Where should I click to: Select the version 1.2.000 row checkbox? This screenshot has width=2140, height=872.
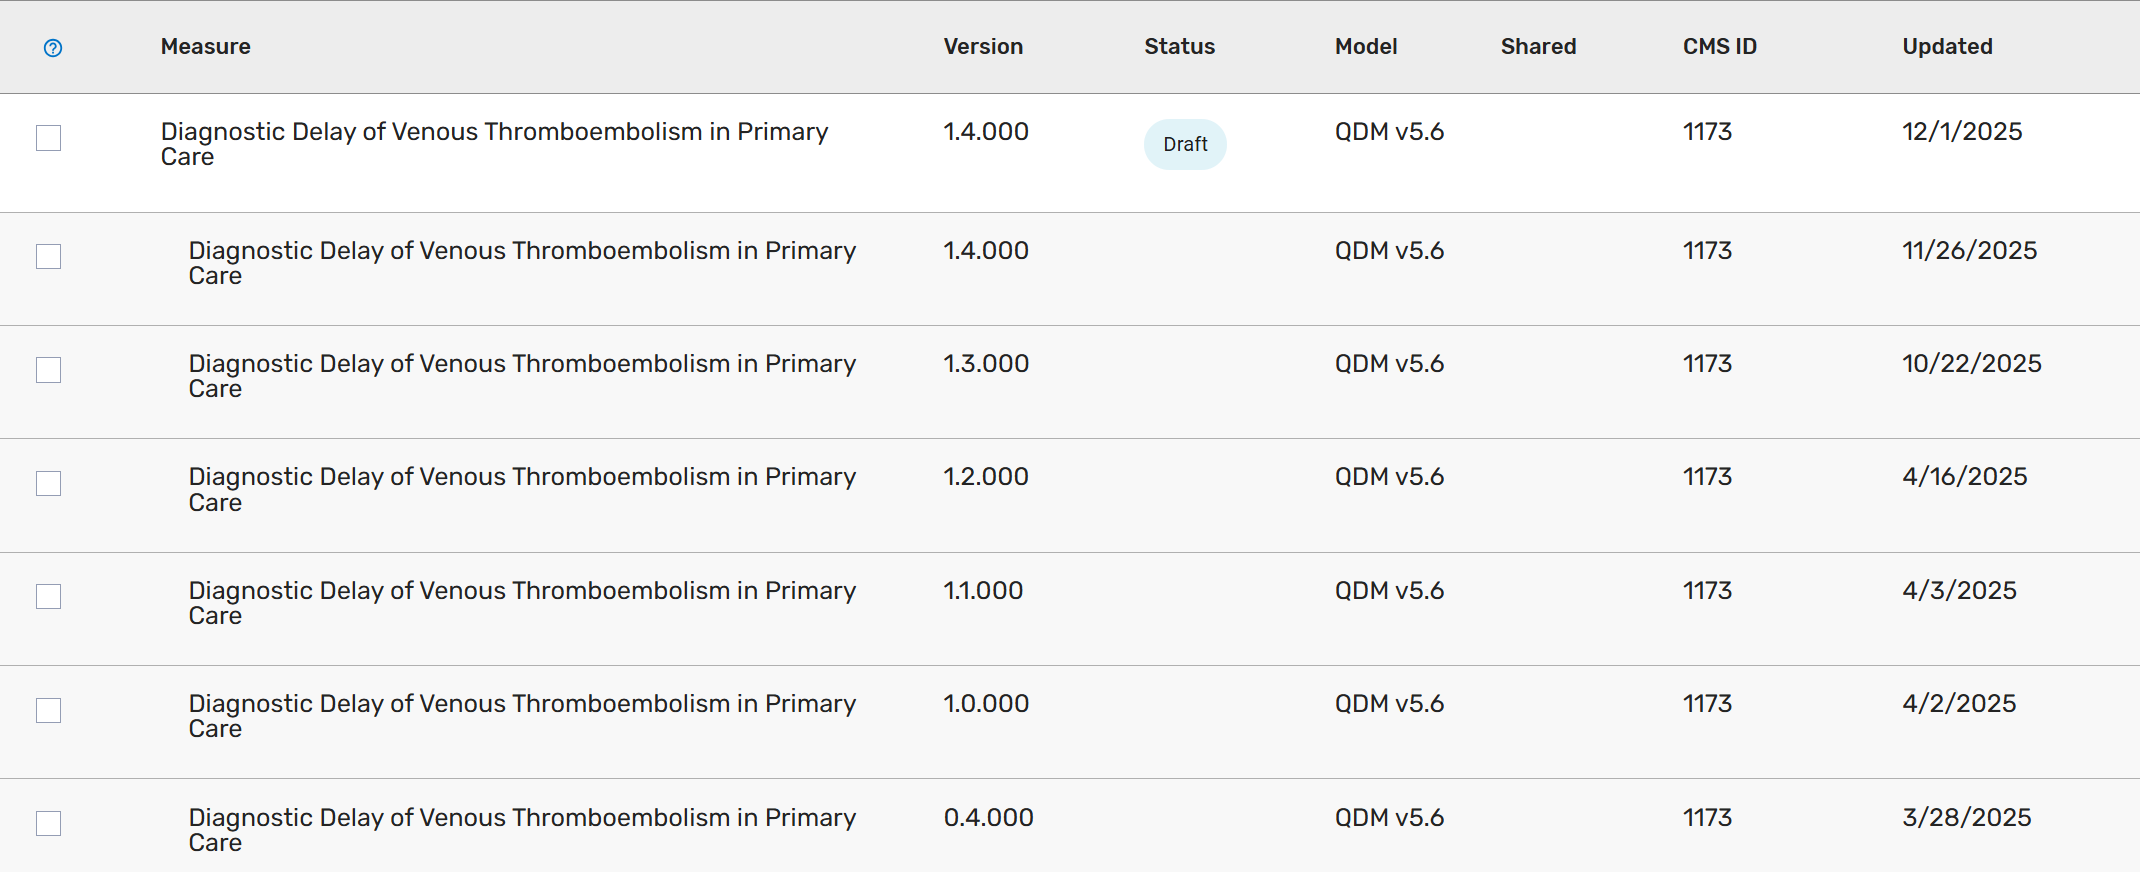click(48, 484)
